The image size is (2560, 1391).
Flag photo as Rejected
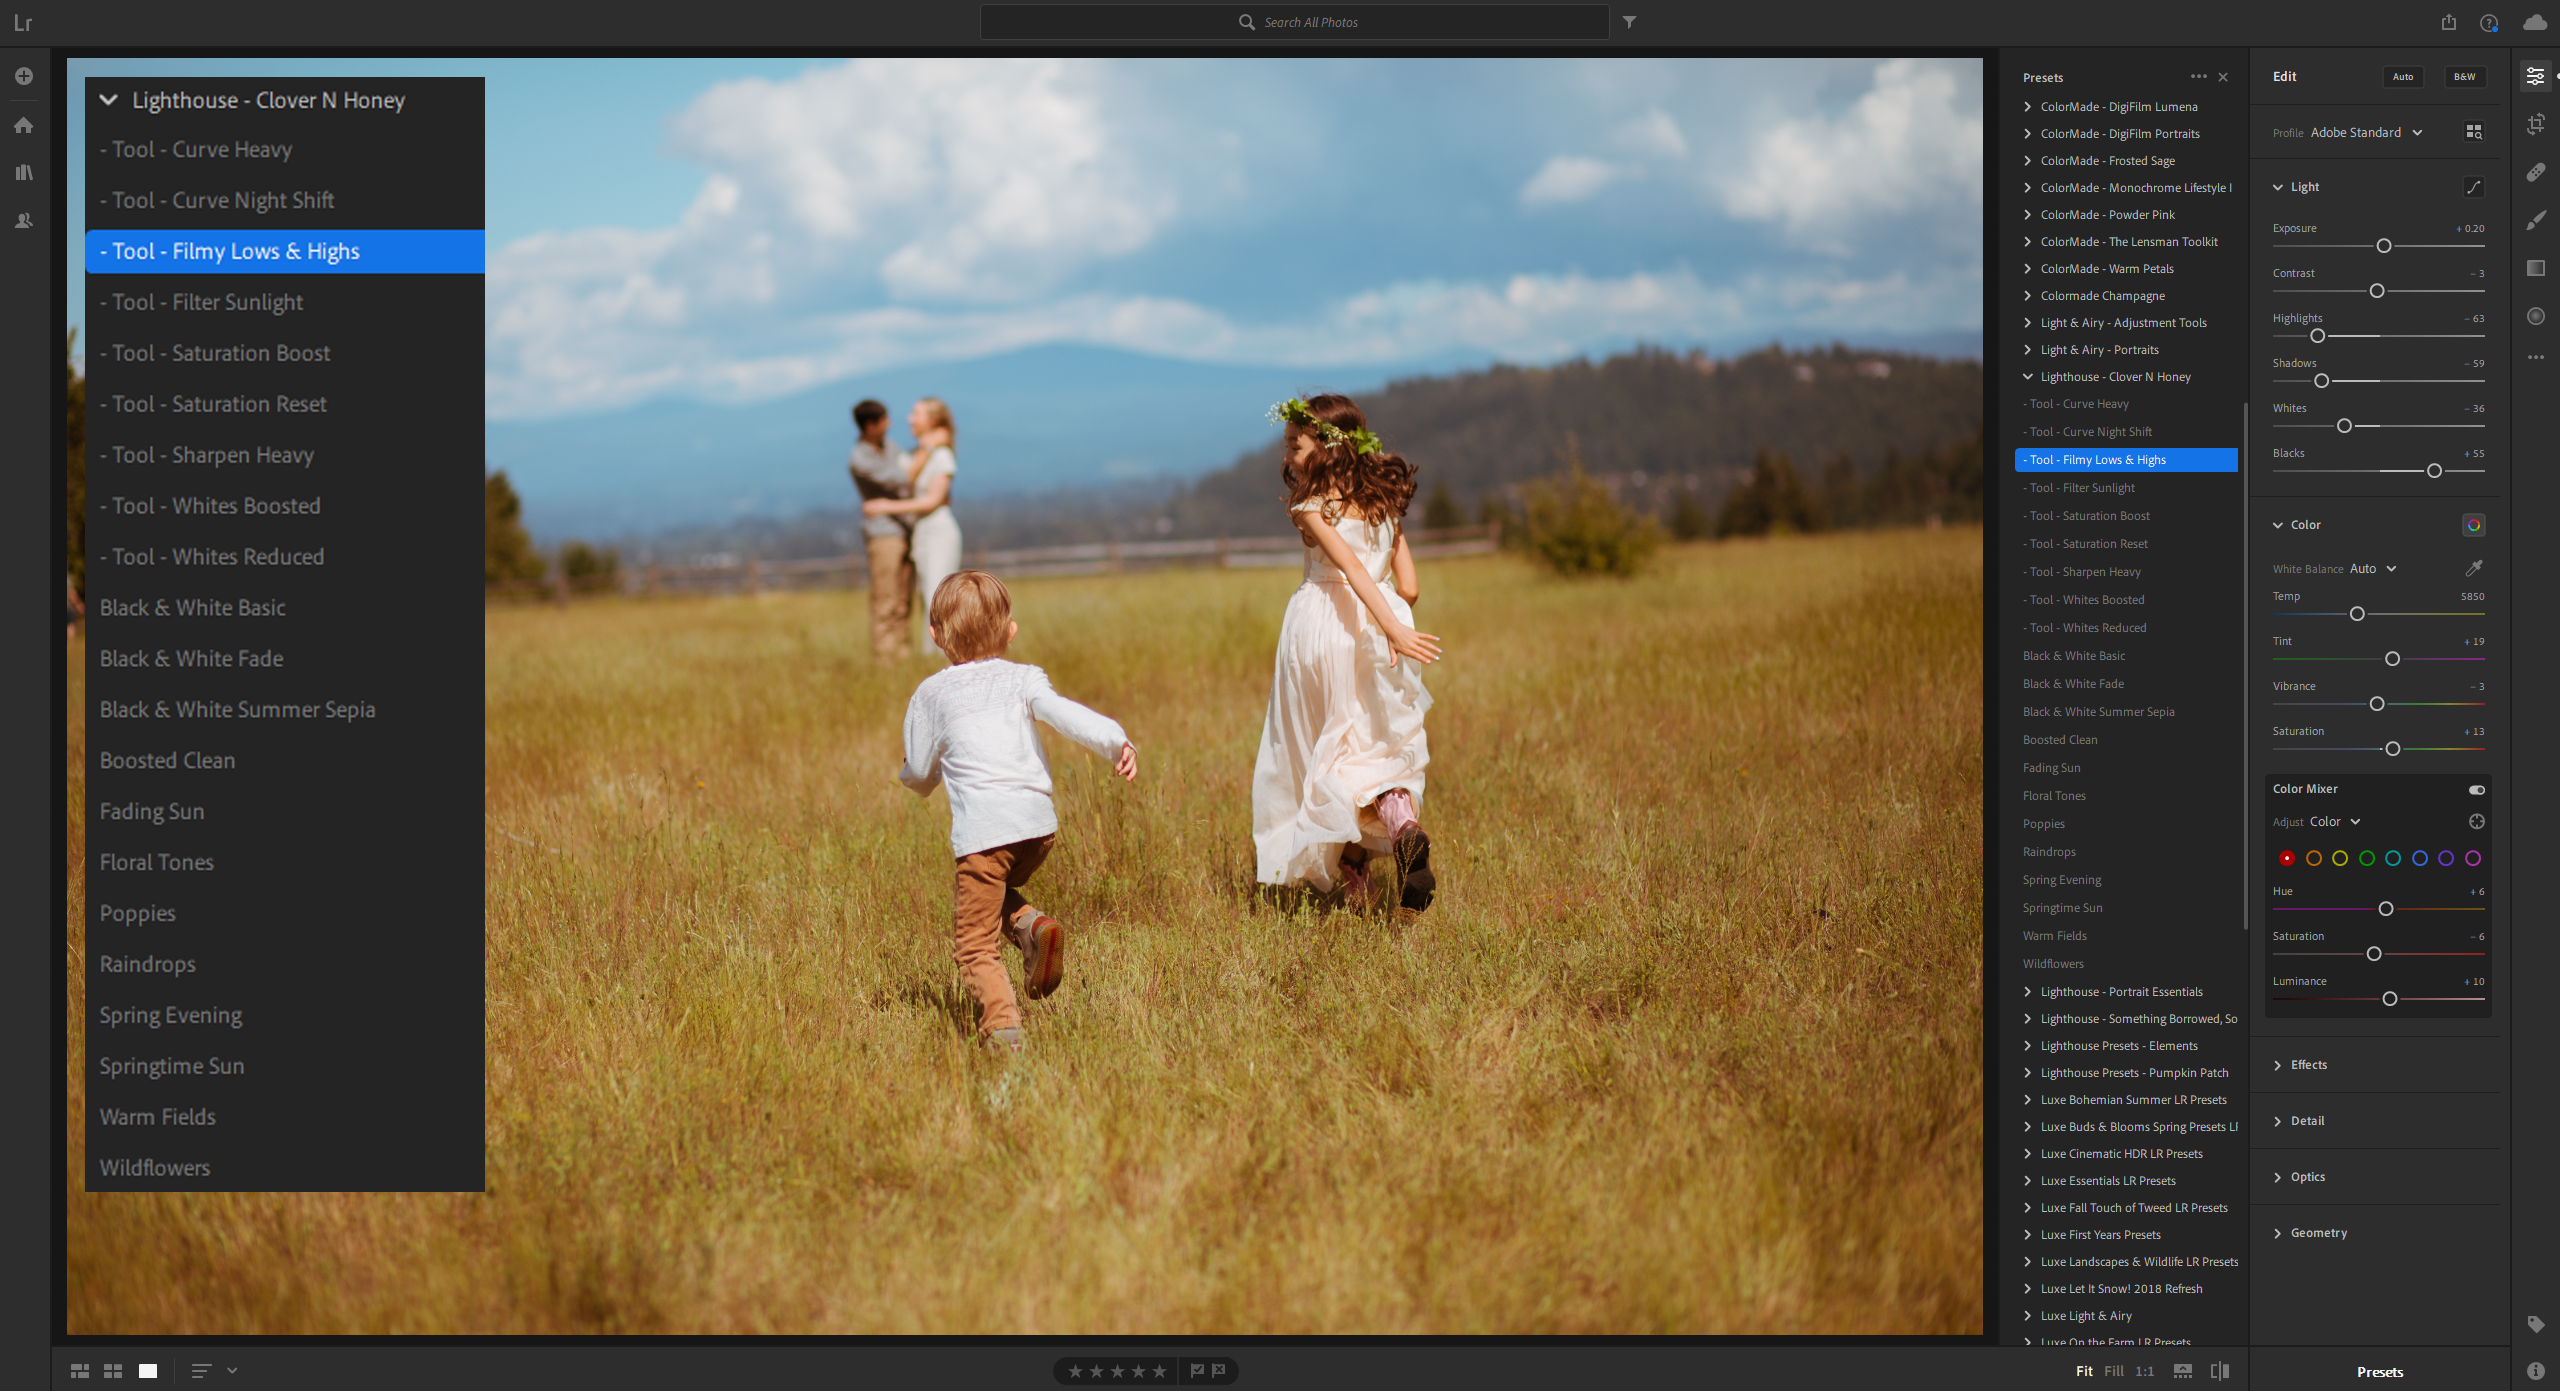point(1219,1371)
